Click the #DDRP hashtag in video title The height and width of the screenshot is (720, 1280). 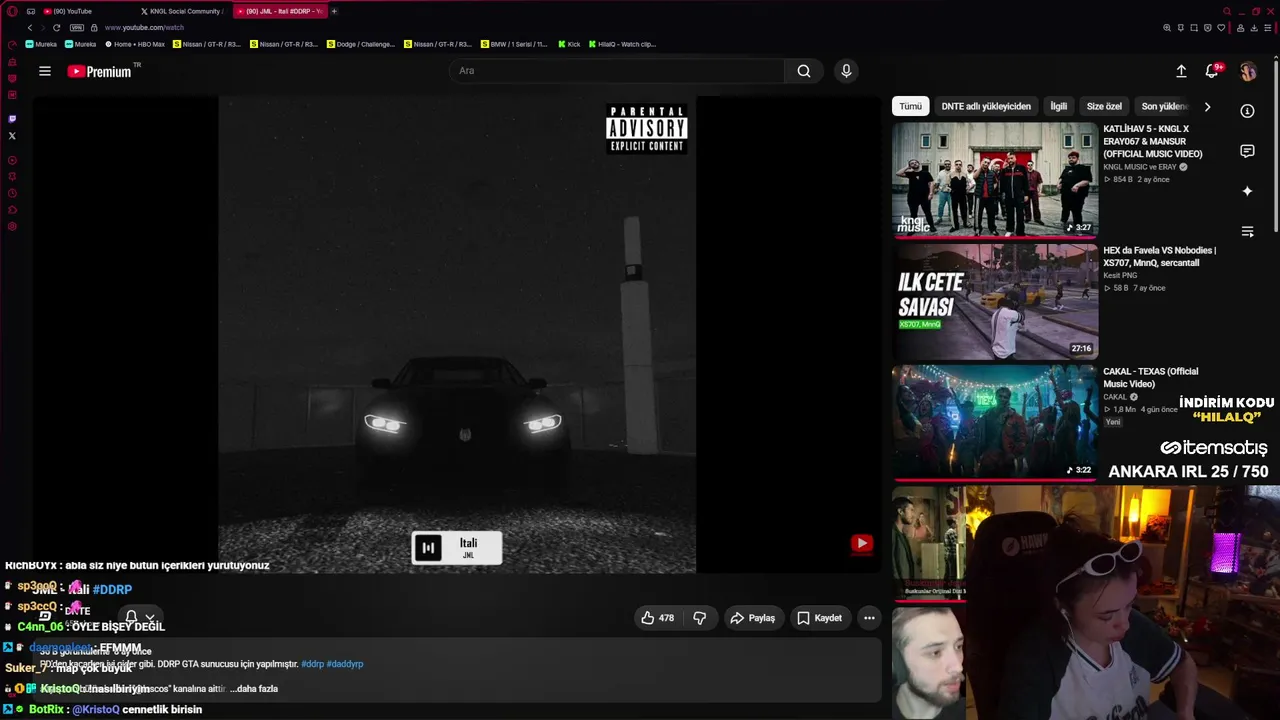pyautogui.click(x=112, y=590)
